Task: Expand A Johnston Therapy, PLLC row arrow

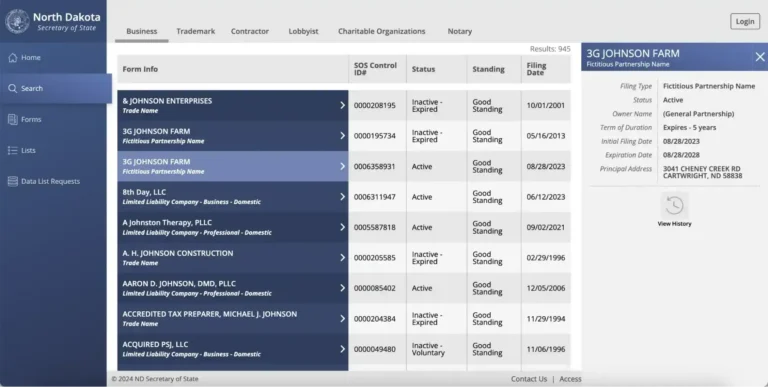Action: tap(342, 227)
